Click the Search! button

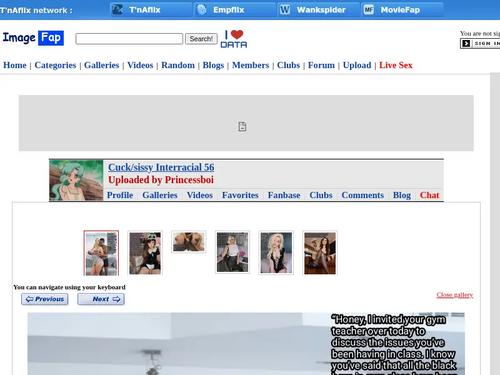(201, 39)
